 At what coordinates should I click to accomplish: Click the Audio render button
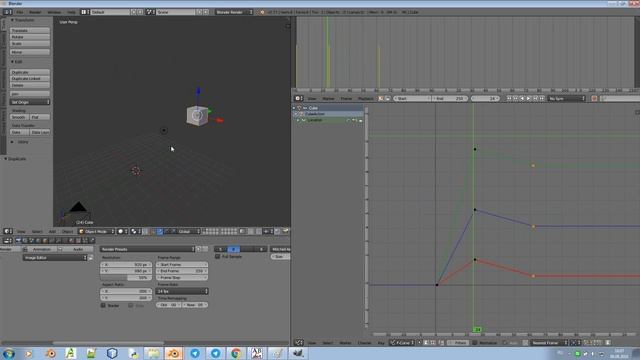coord(75,249)
